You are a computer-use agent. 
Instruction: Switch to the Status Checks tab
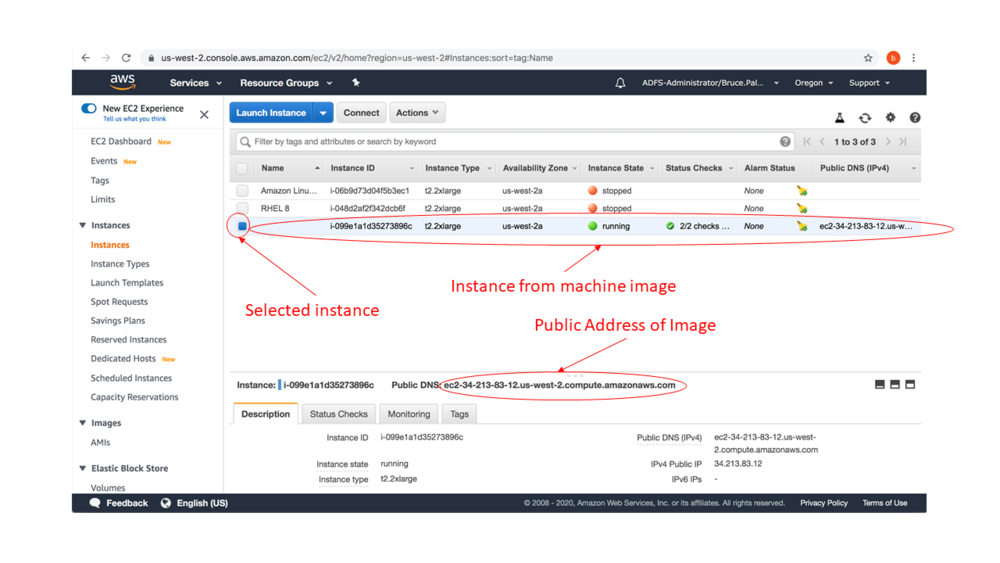pos(339,414)
